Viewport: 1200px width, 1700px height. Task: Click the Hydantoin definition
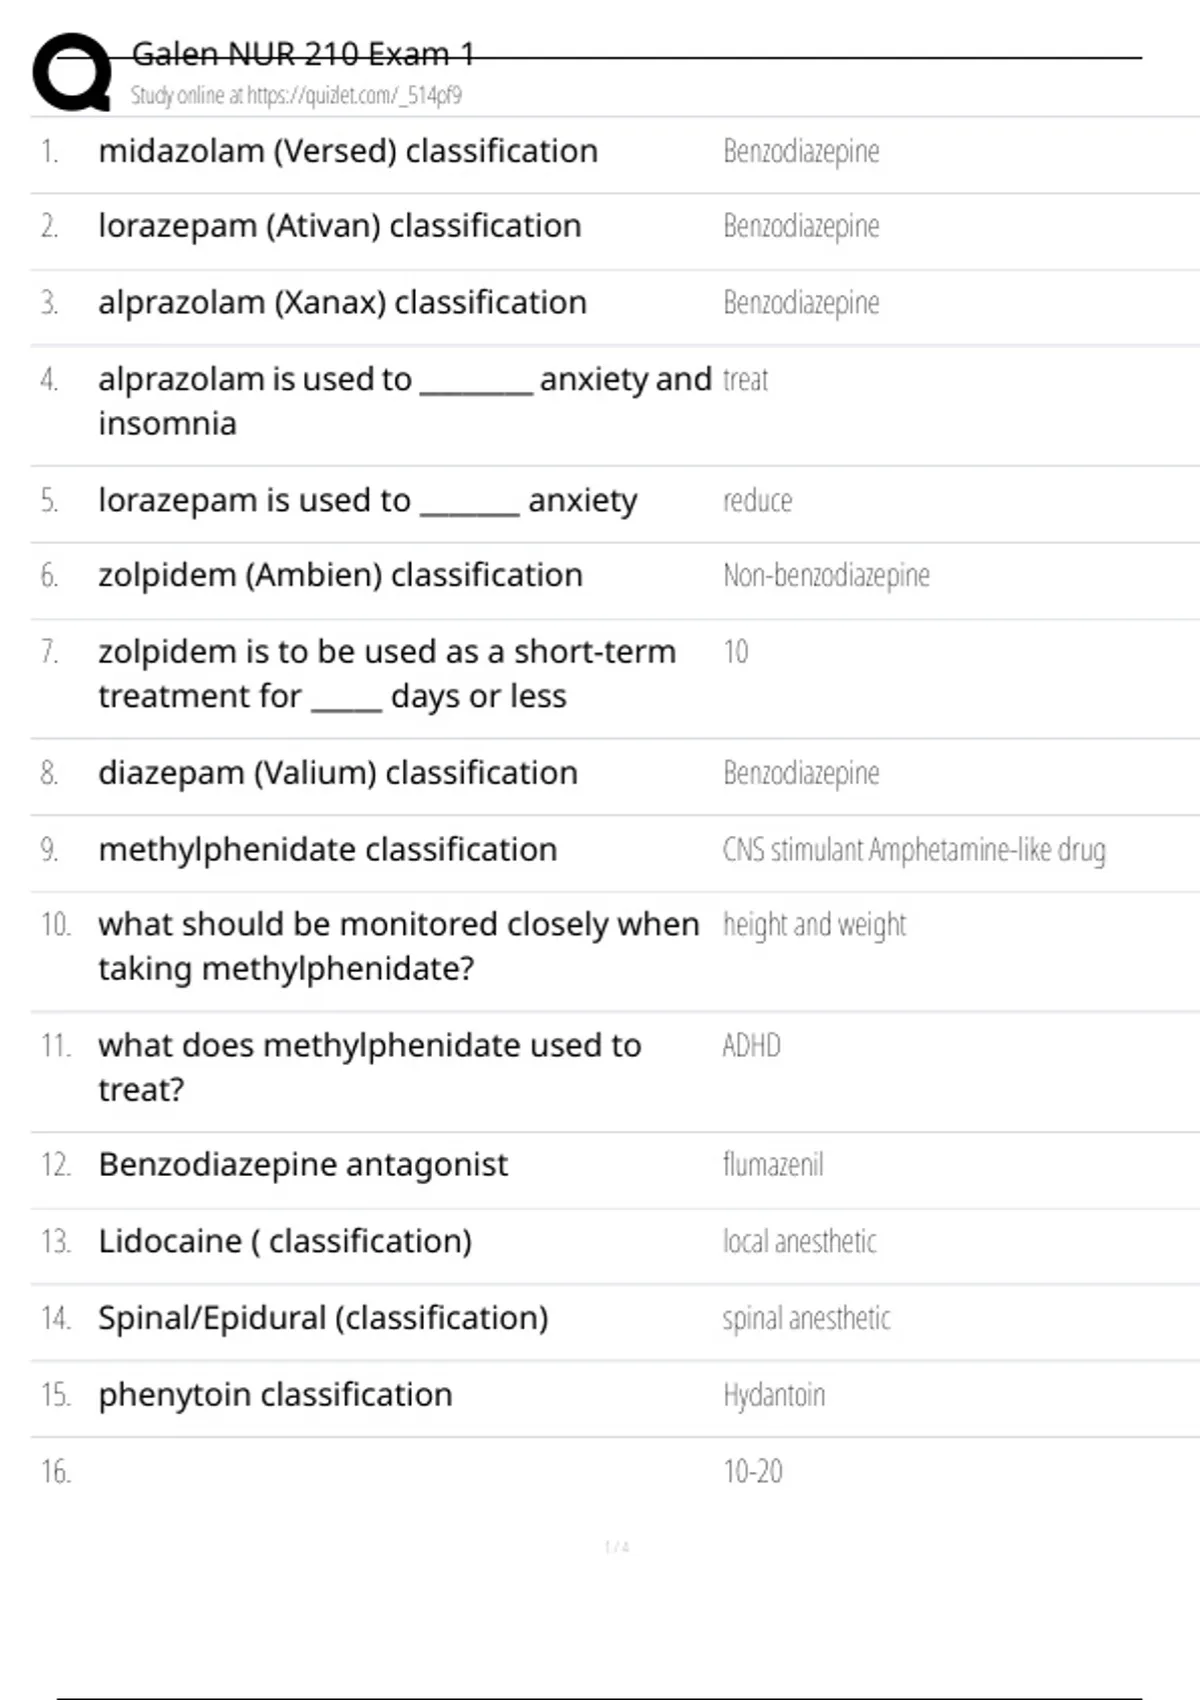coord(774,1395)
